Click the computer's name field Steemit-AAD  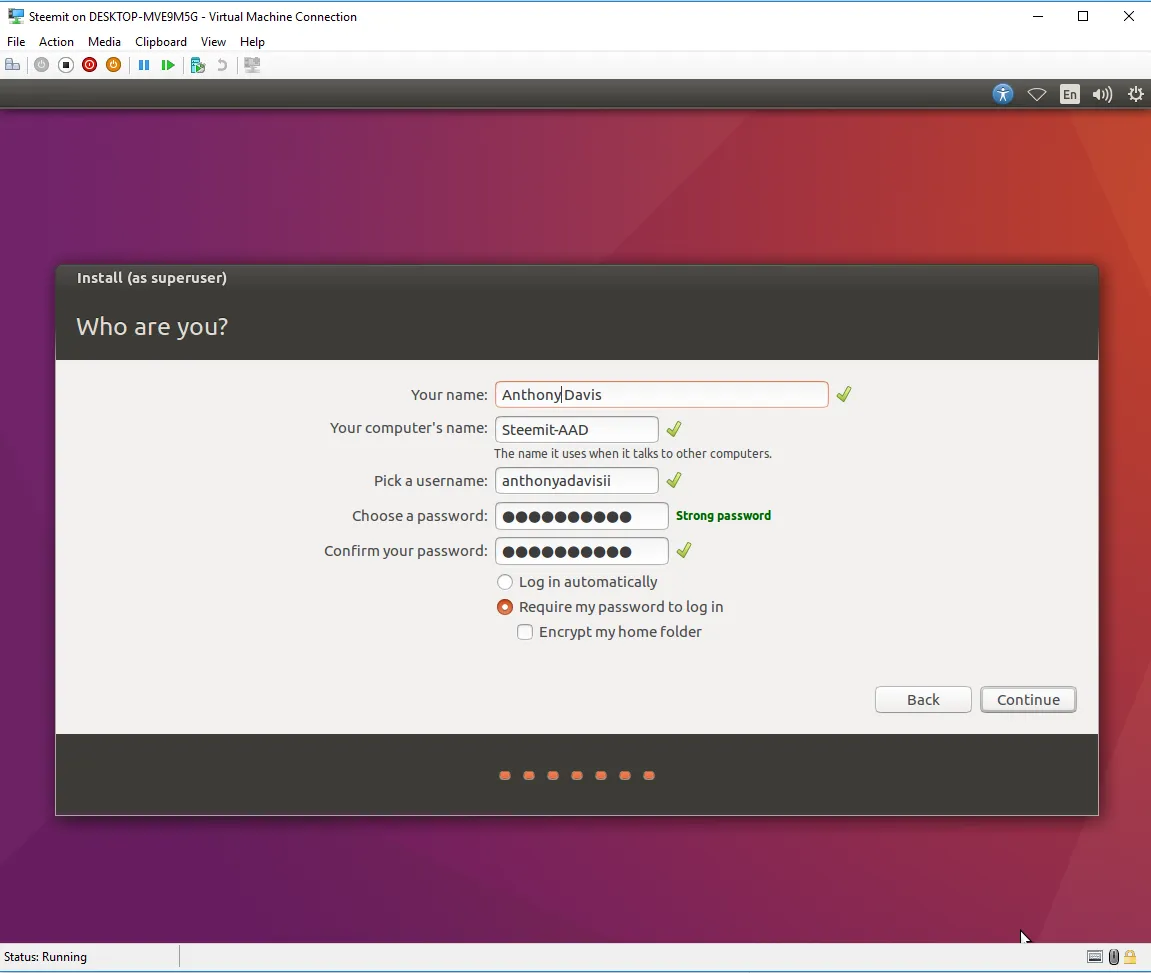pyautogui.click(x=576, y=429)
